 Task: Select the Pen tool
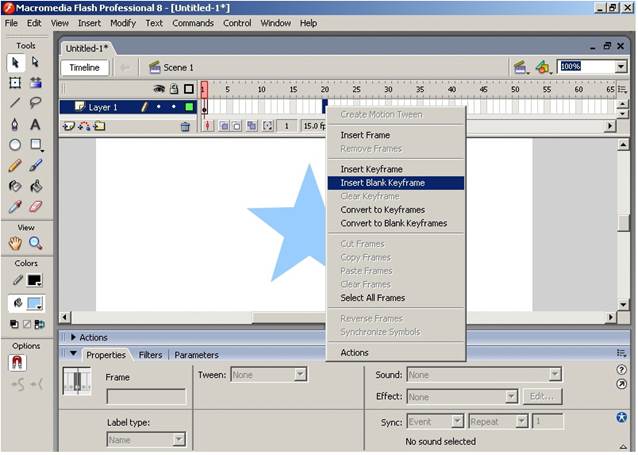(x=15, y=124)
